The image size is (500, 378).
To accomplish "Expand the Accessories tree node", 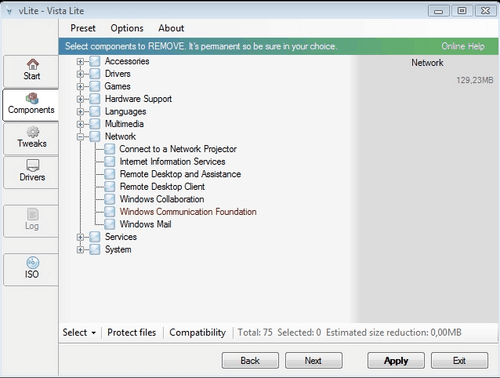I will click(x=80, y=62).
